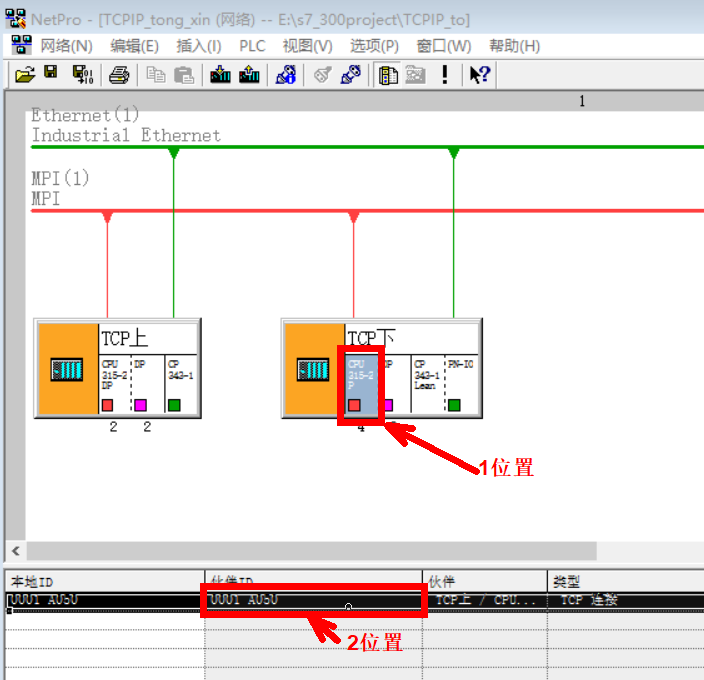The image size is (704, 680).
Task: Click the horizontal scrollbar left arrow
Action: coord(15,551)
